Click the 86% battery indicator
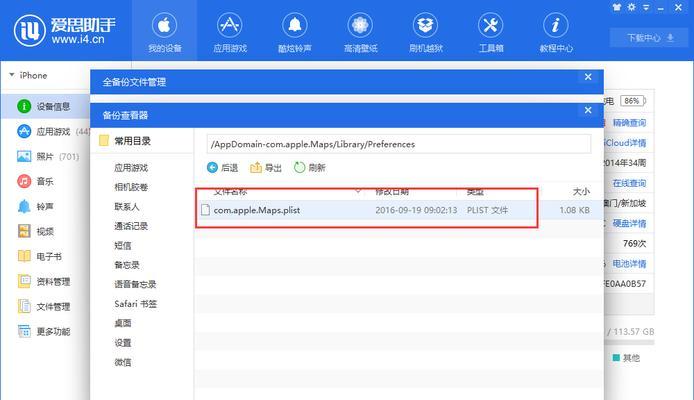This screenshot has width=694, height=400. click(632, 101)
